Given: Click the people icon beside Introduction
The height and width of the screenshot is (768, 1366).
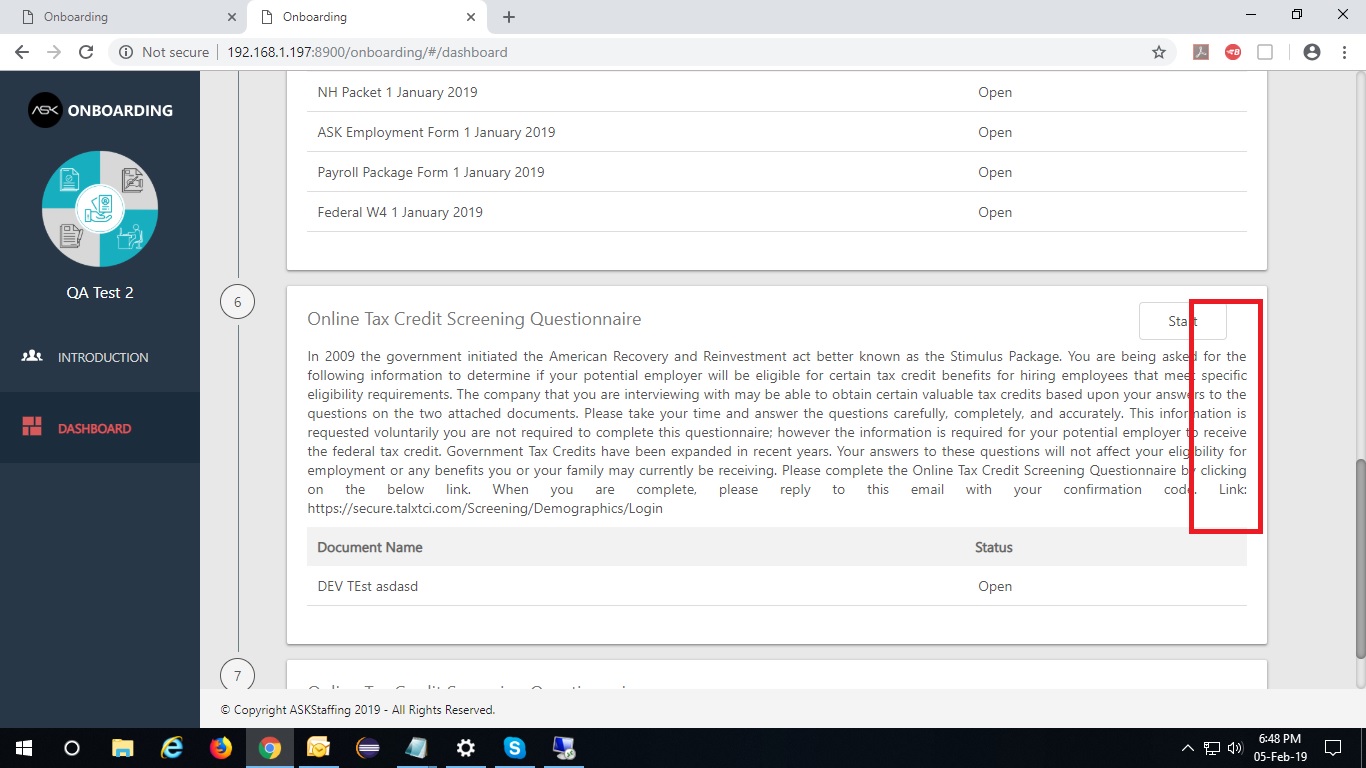Looking at the screenshot, I should click(32, 356).
